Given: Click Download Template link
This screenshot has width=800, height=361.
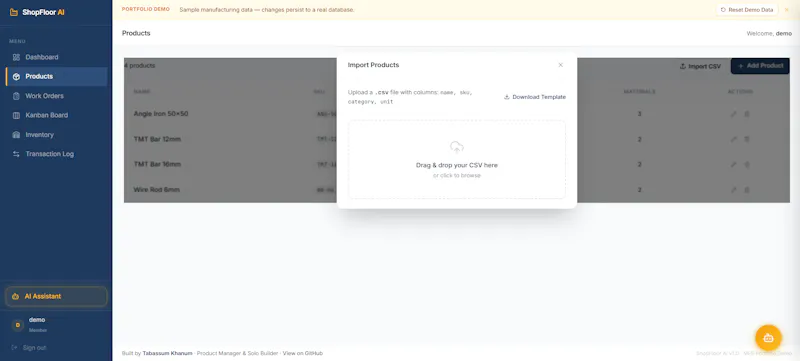Looking at the screenshot, I should click(535, 97).
